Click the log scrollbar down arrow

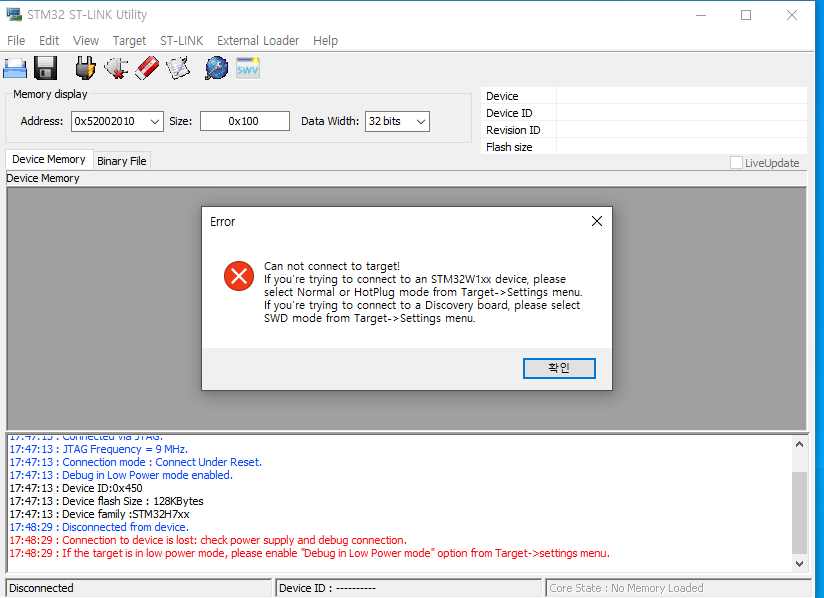(x=799, y=564)
